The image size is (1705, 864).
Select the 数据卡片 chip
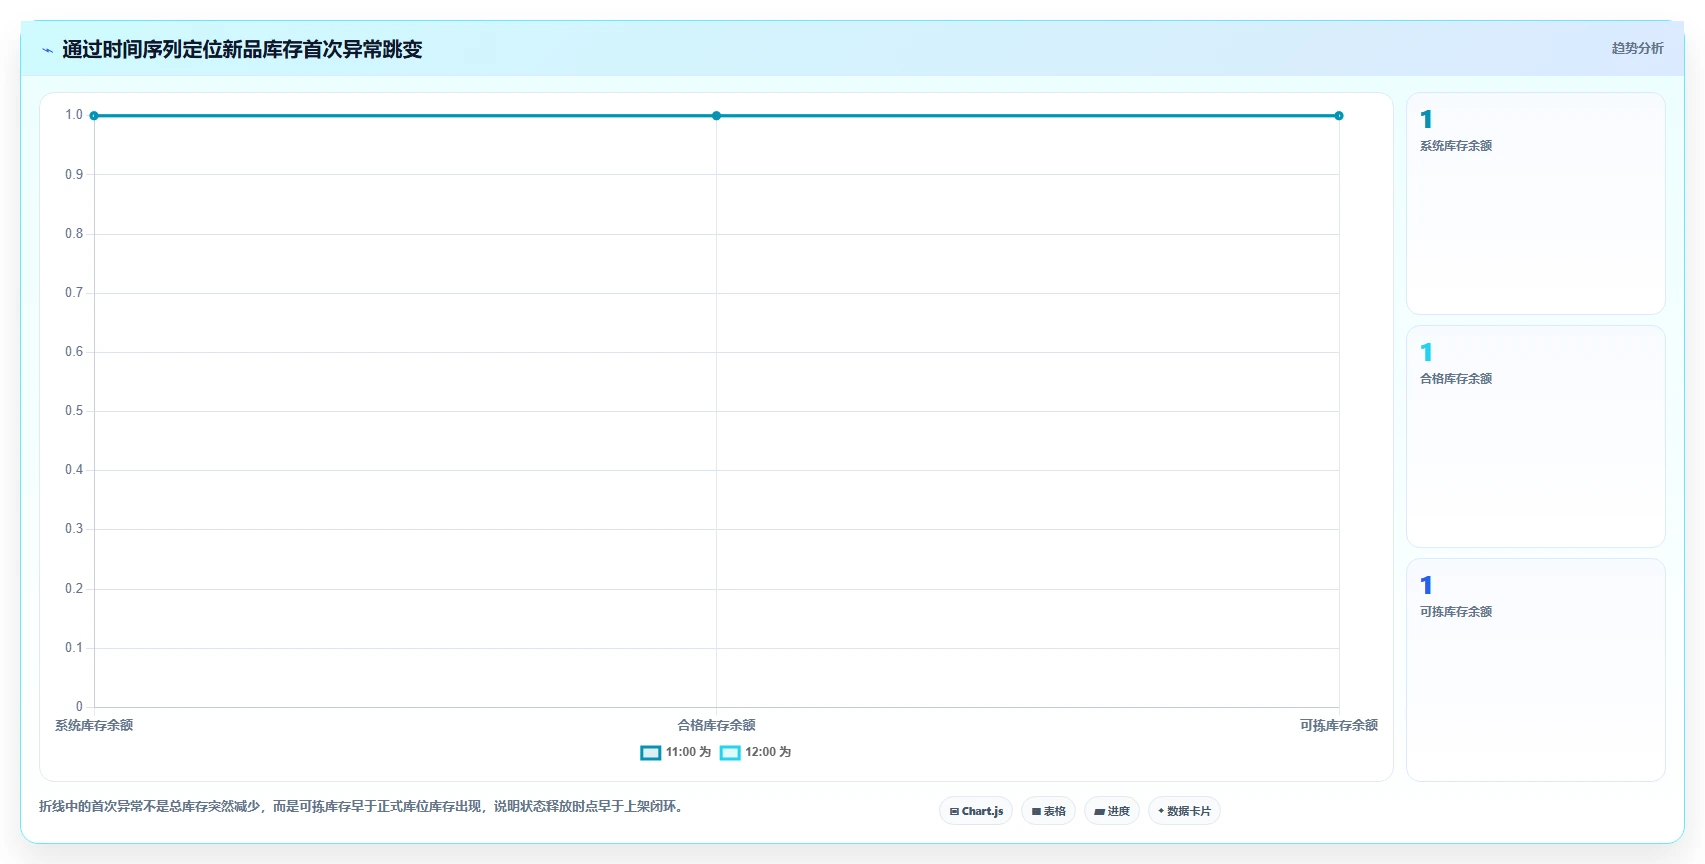click(x=1184, y=811)
